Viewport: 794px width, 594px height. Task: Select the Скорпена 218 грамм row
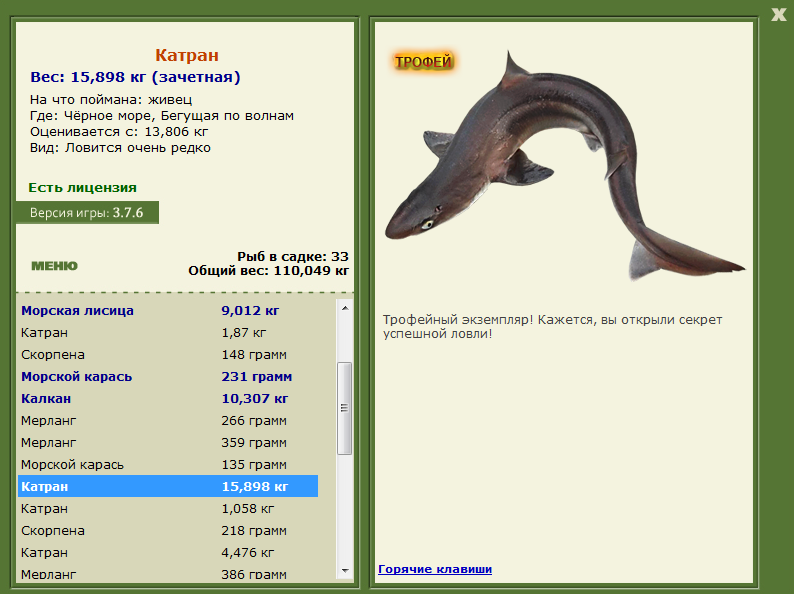pos(168,531)
